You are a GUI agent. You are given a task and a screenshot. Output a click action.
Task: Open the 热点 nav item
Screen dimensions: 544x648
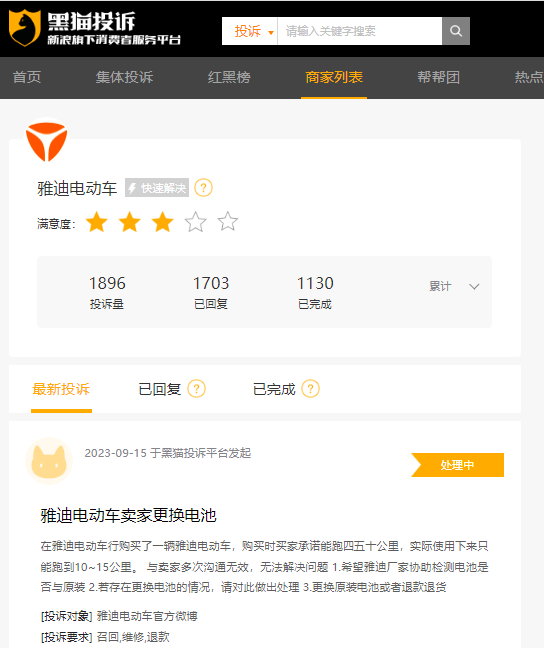point(529,77)
